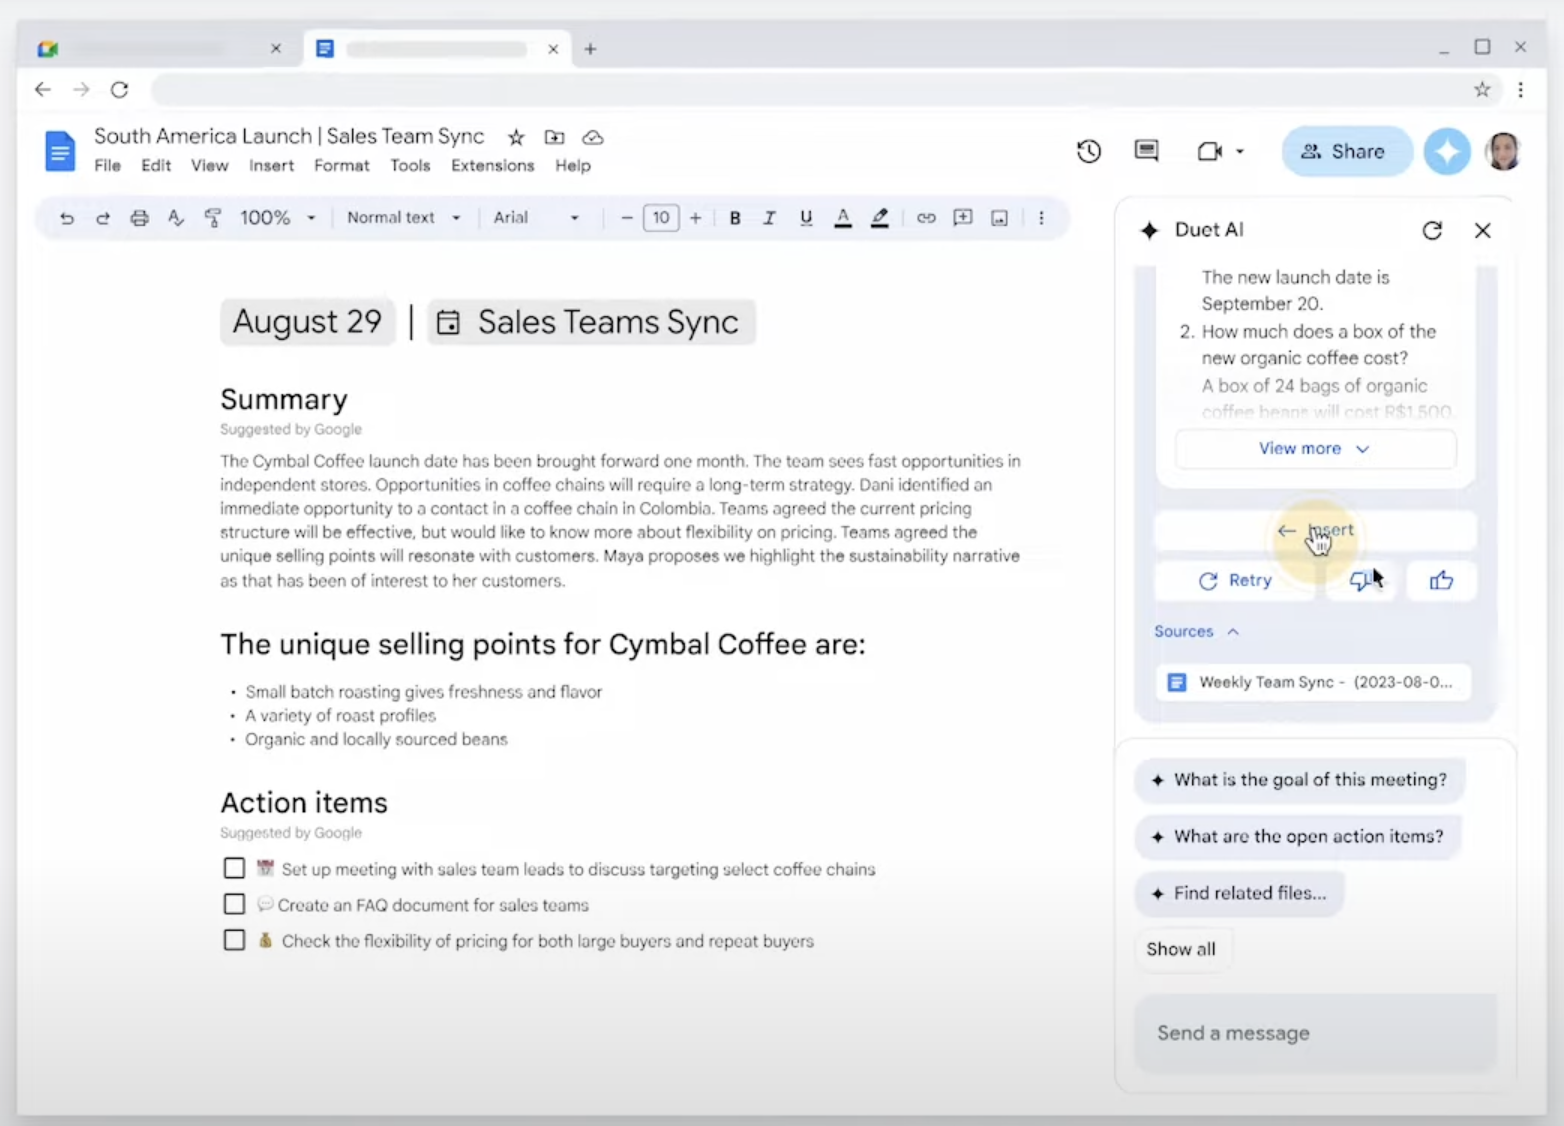Open the Weekly Team Sync source file
This screenshot has height=1126, width=1564.
[x=1314, y=682]
